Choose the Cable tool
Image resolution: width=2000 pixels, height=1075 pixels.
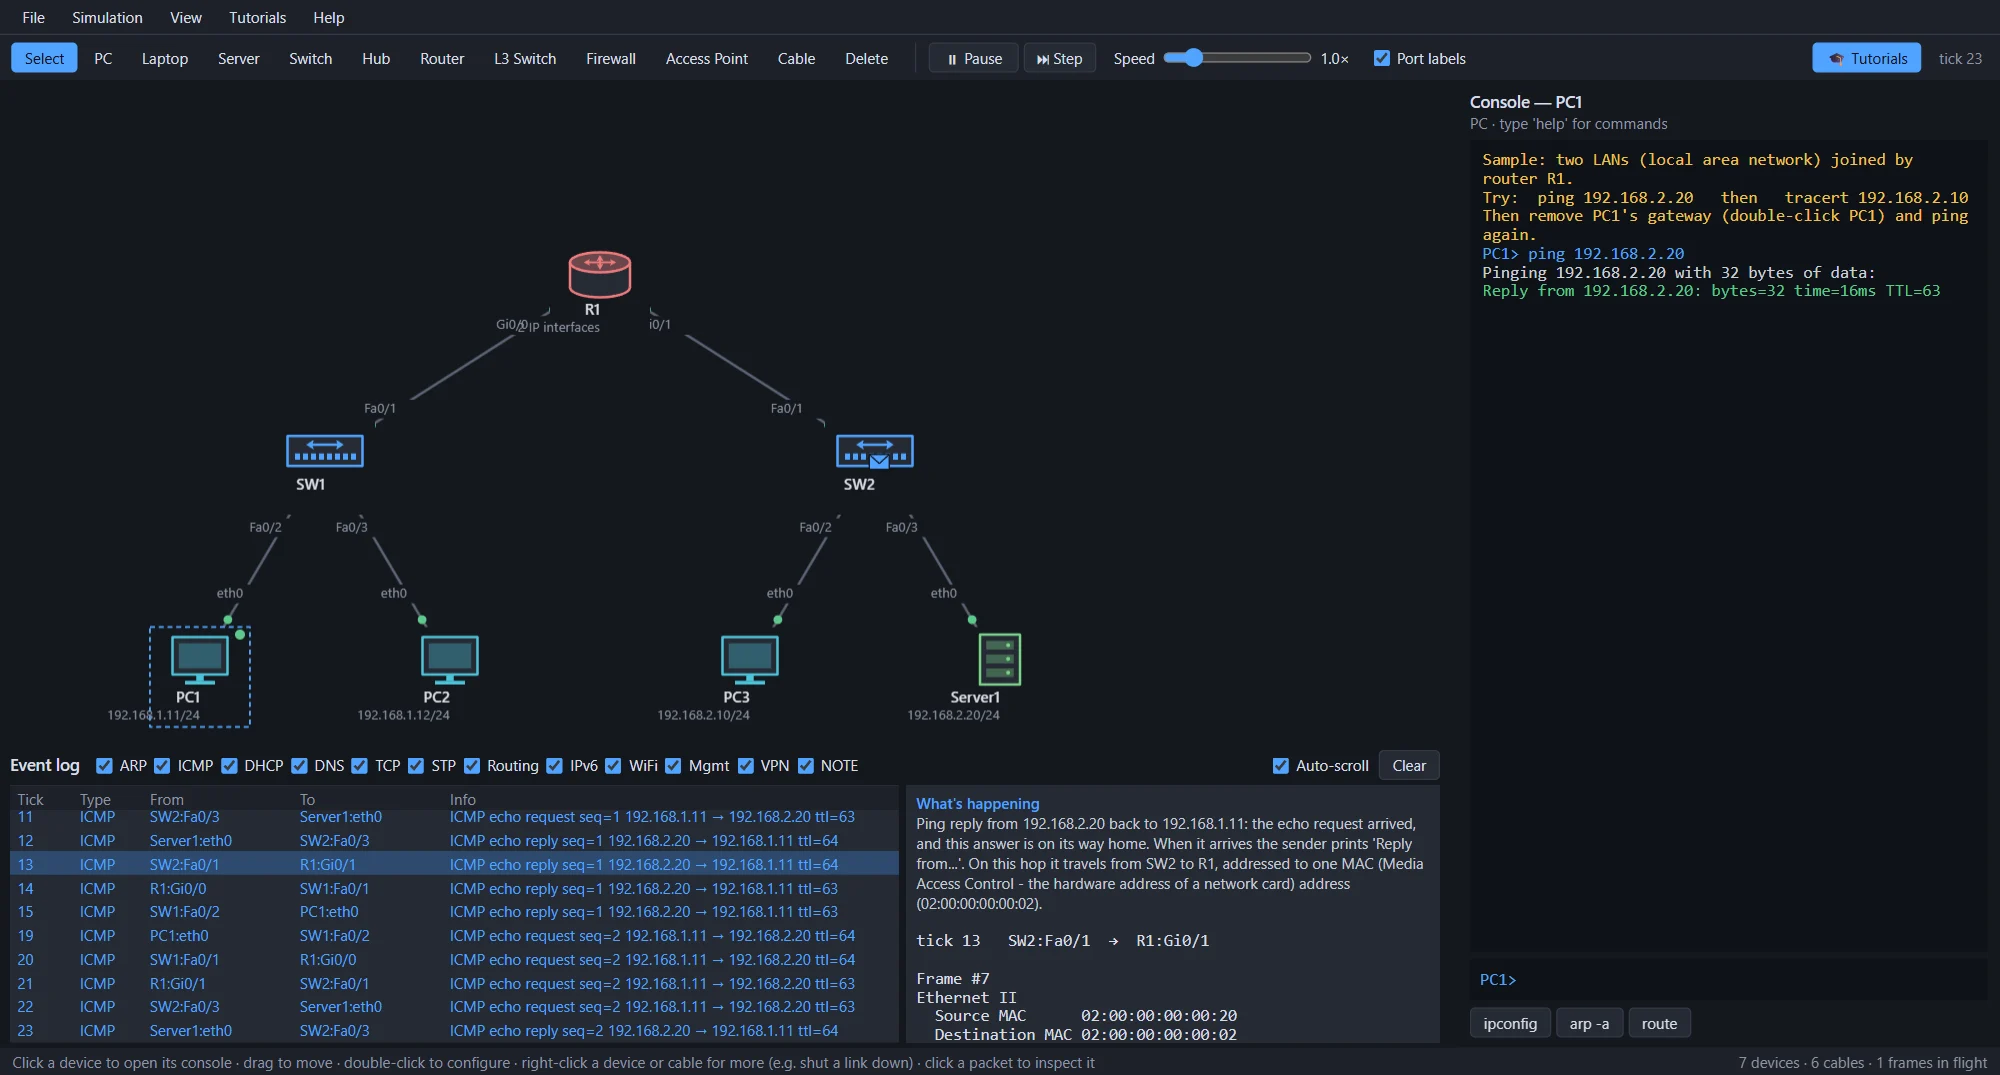[x=796, y=58]
